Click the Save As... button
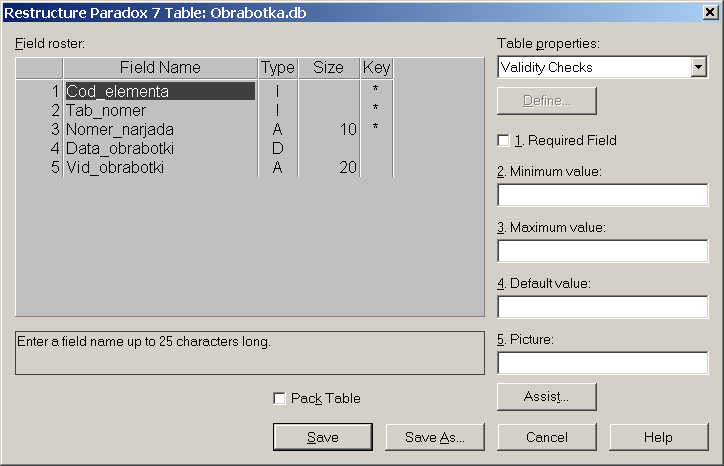The image size is (724, 466). click(x=435, y=437)
